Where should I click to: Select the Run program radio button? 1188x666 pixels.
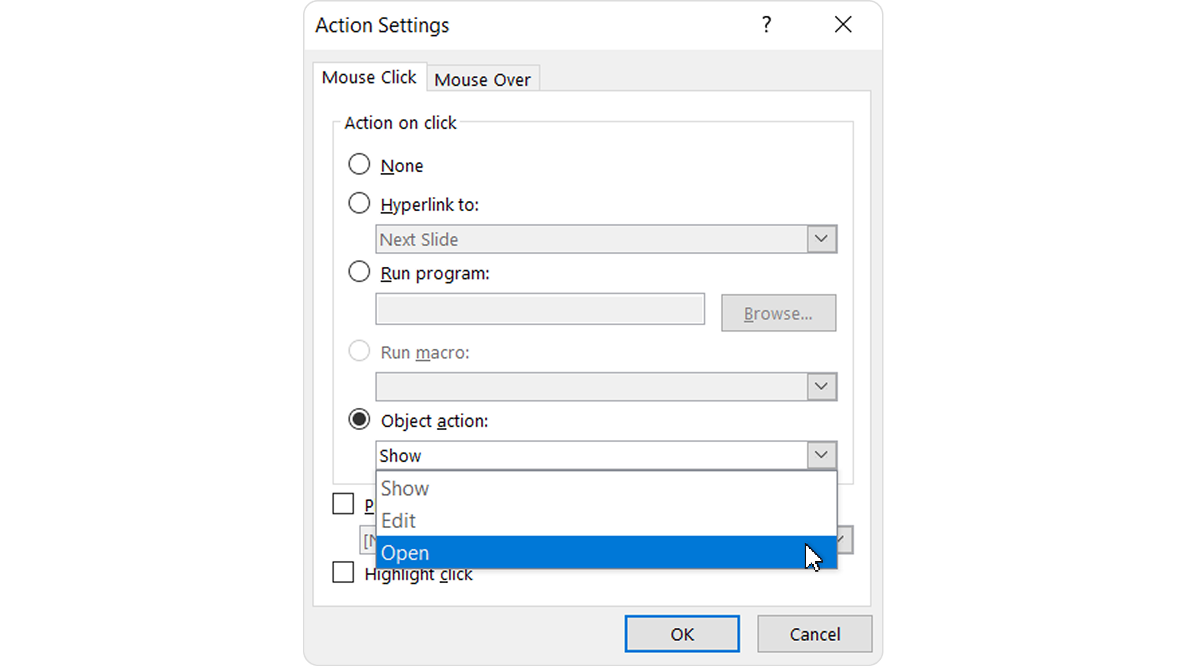click(x=359, y=272)
